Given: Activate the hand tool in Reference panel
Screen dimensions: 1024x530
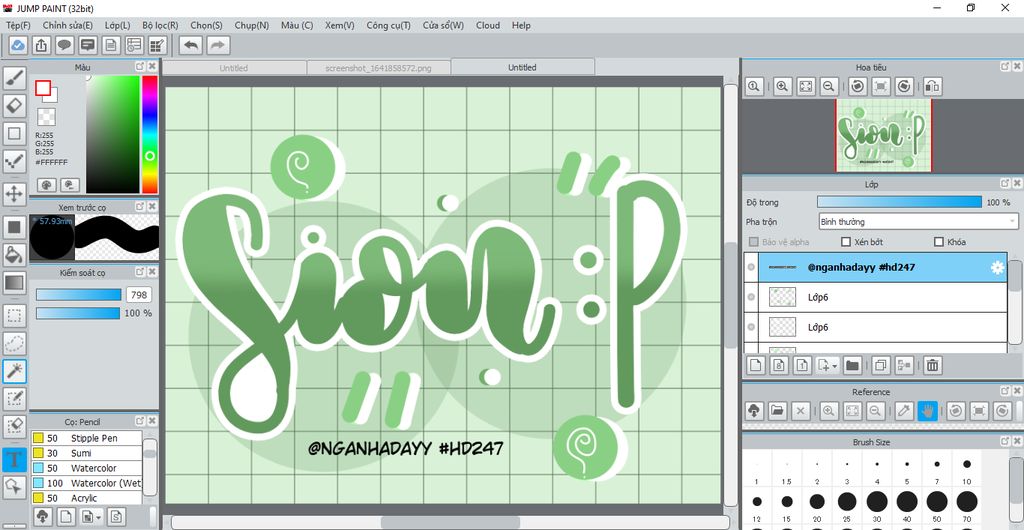Looking at the screenshot, I should tap(927, 411).
